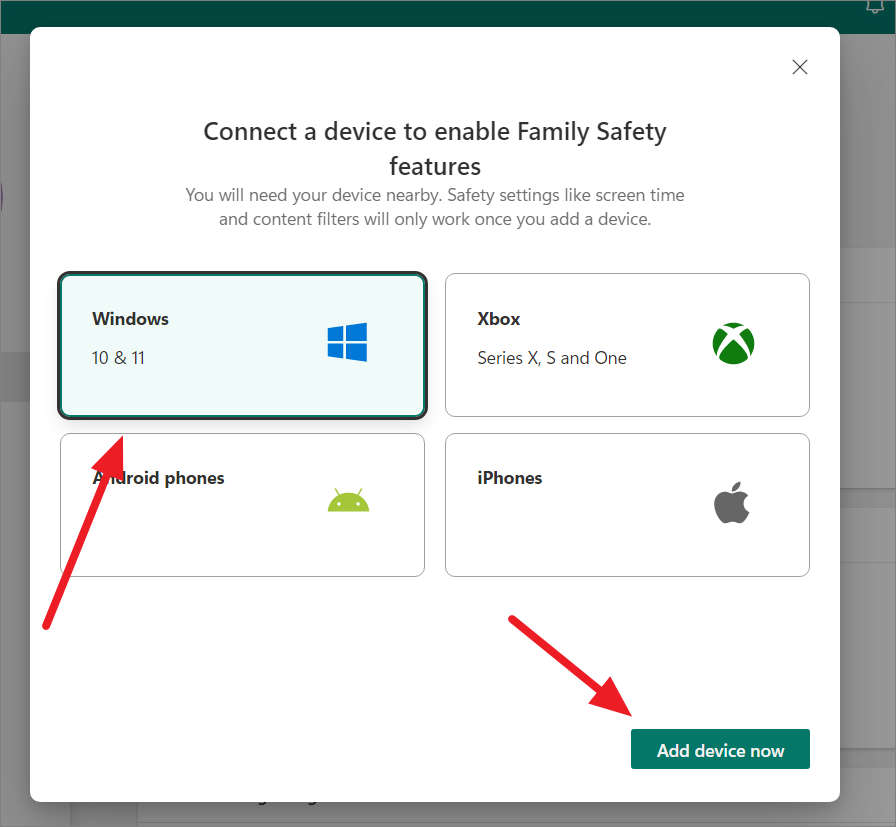Click the notification bell in the top bar
The height and width of the screenshot is (827, 896).
coord(874,6)
